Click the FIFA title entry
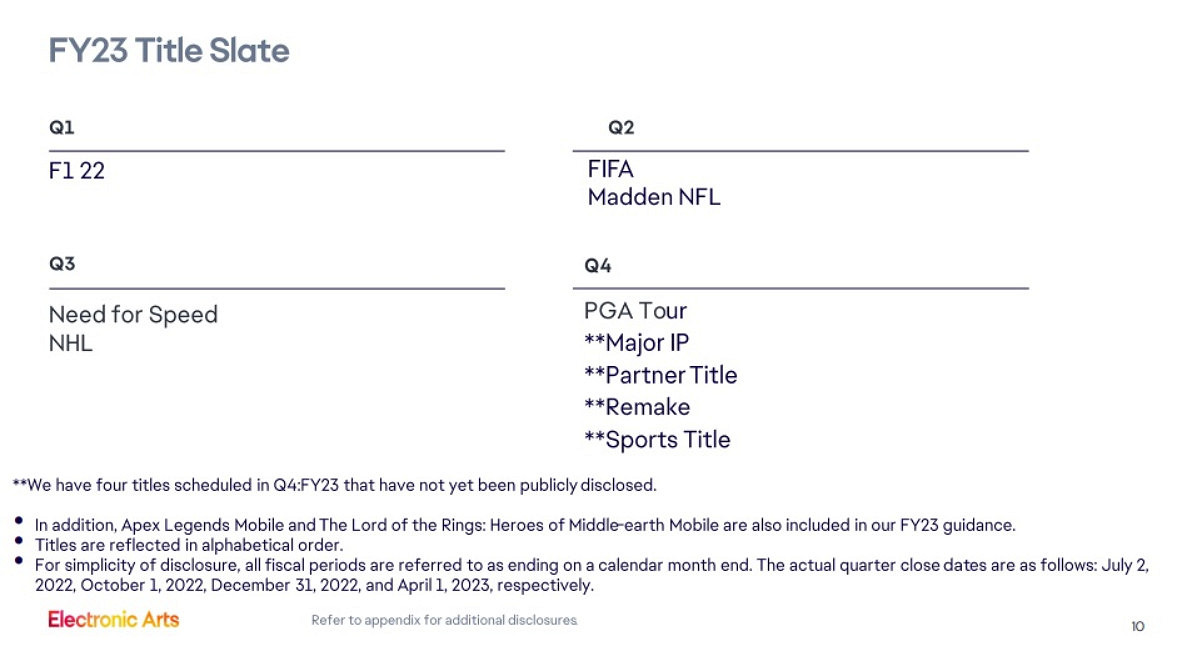 (610, 169)
